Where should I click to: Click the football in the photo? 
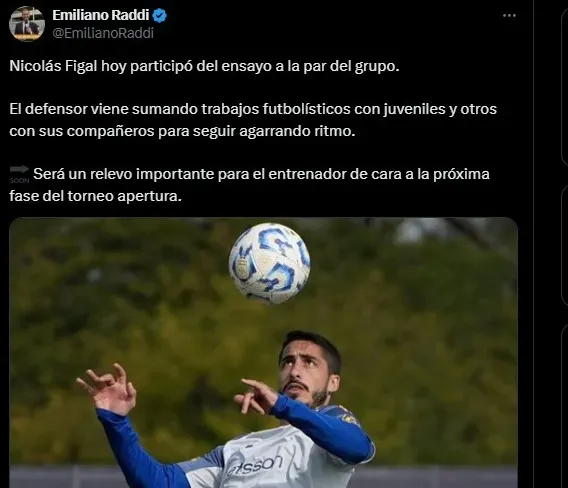[x=269, y=263]
